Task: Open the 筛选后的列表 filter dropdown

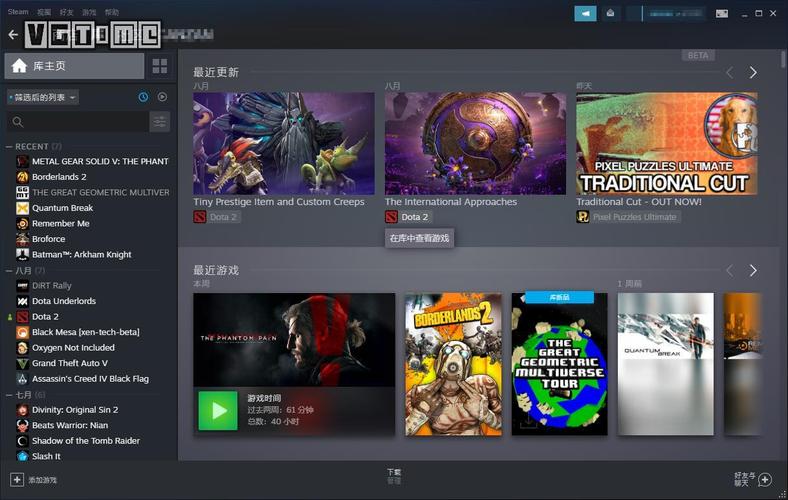Action: 43,97
